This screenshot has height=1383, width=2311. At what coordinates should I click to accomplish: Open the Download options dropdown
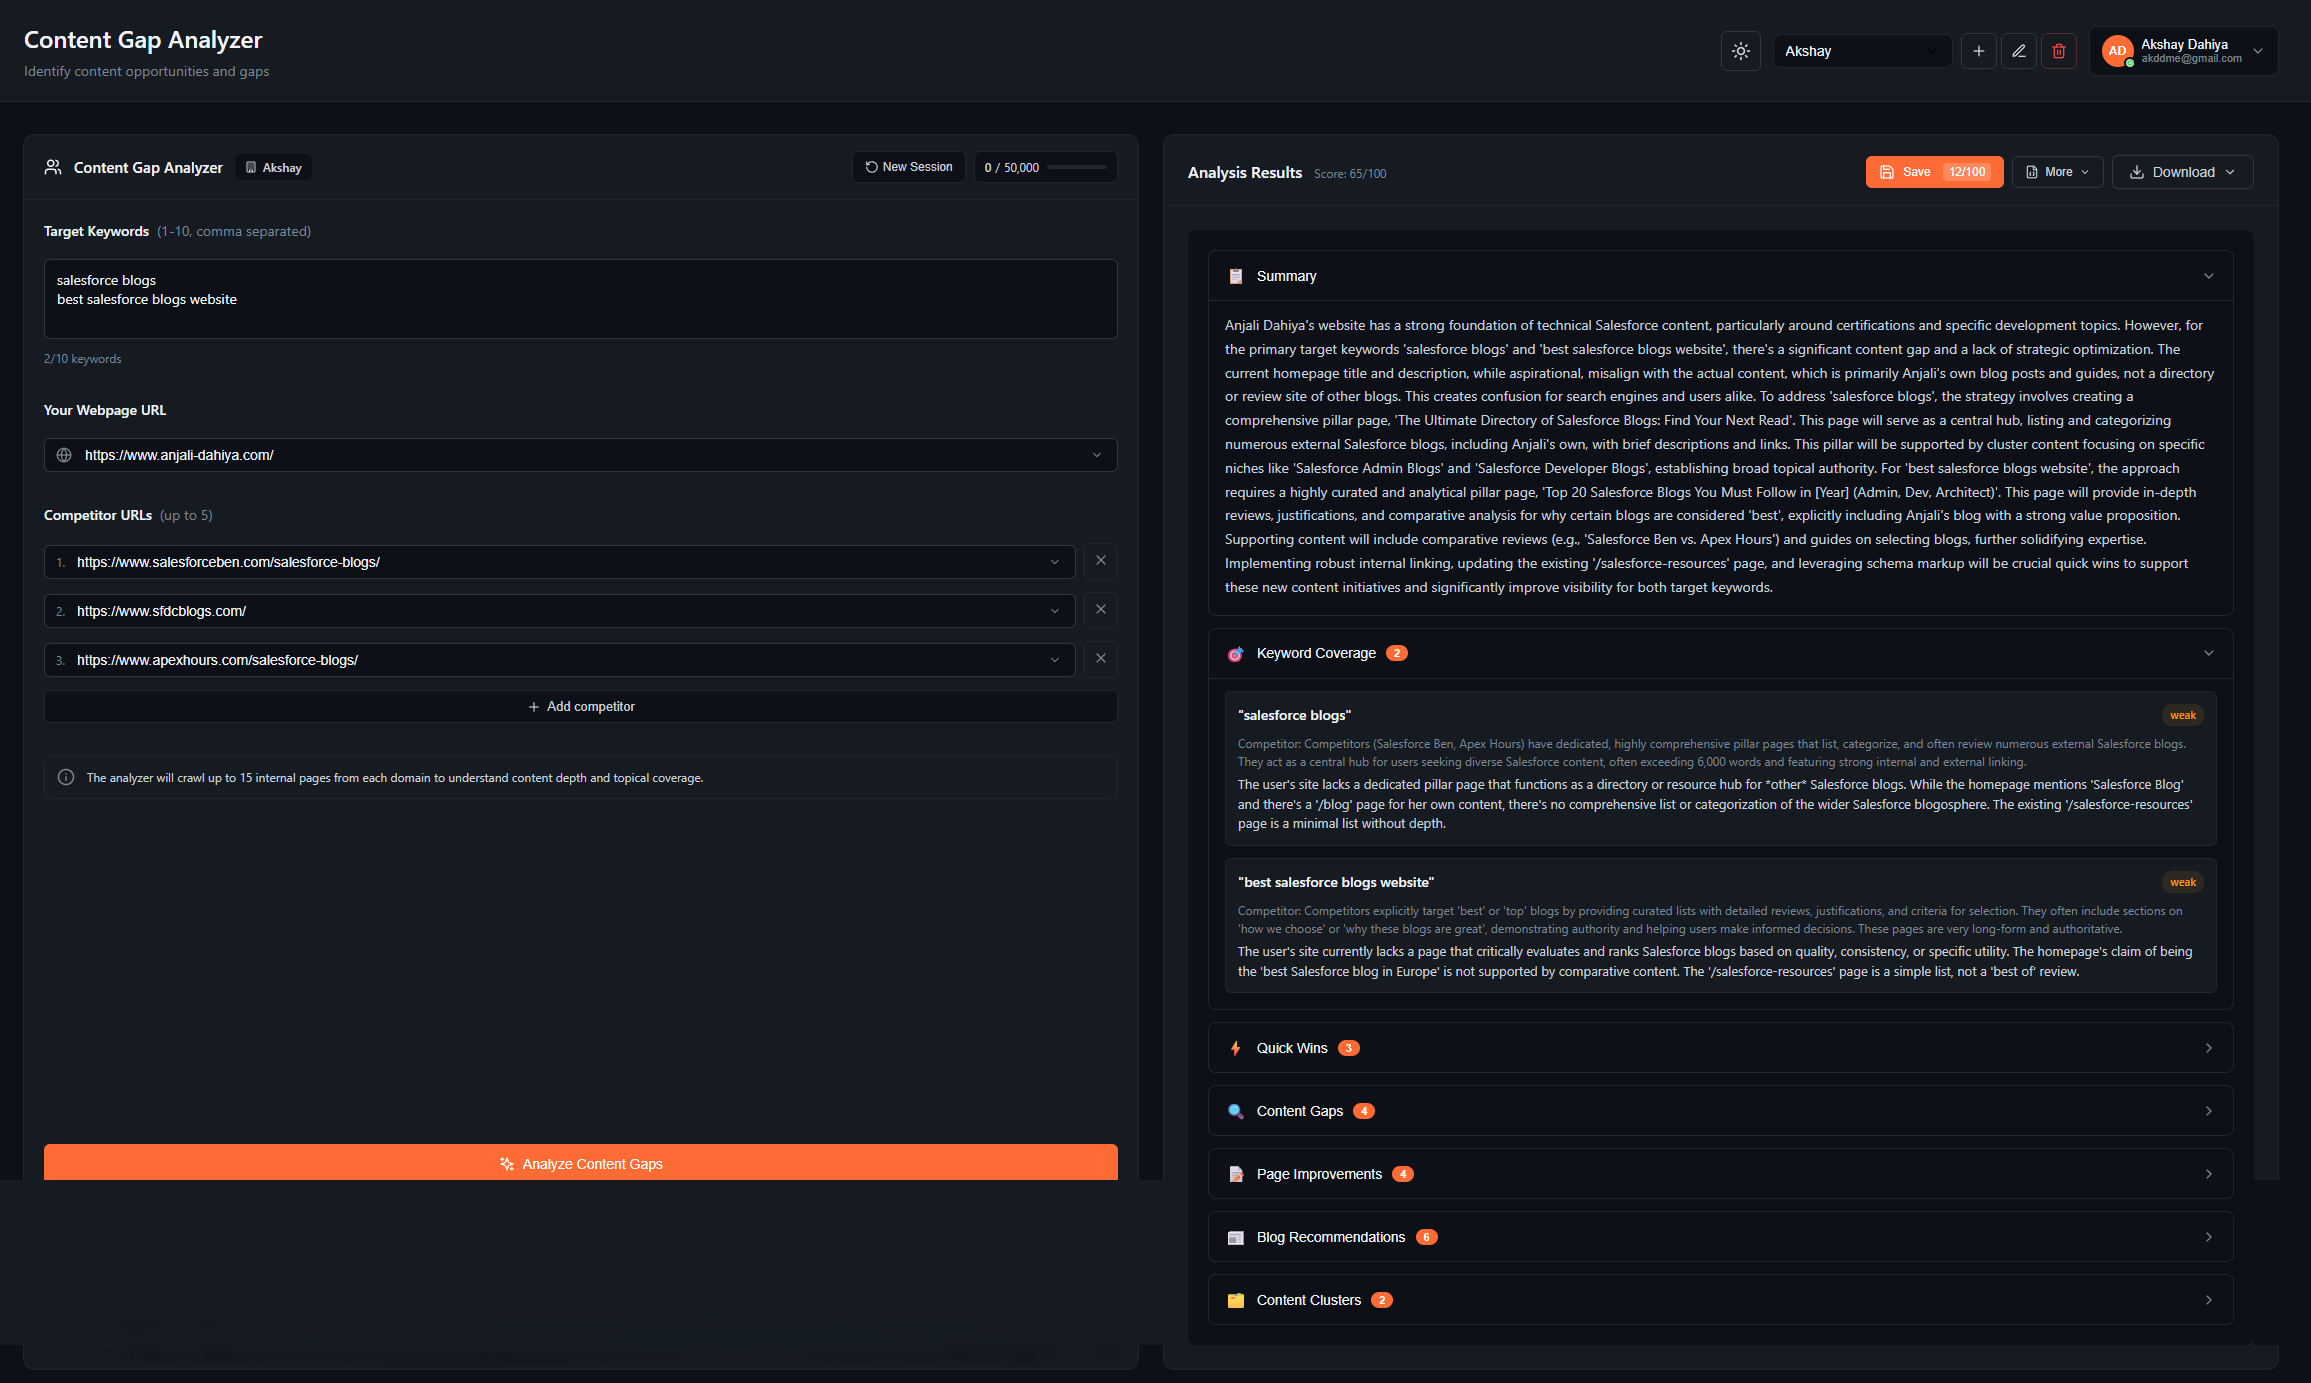click(x=2181, y=172)
